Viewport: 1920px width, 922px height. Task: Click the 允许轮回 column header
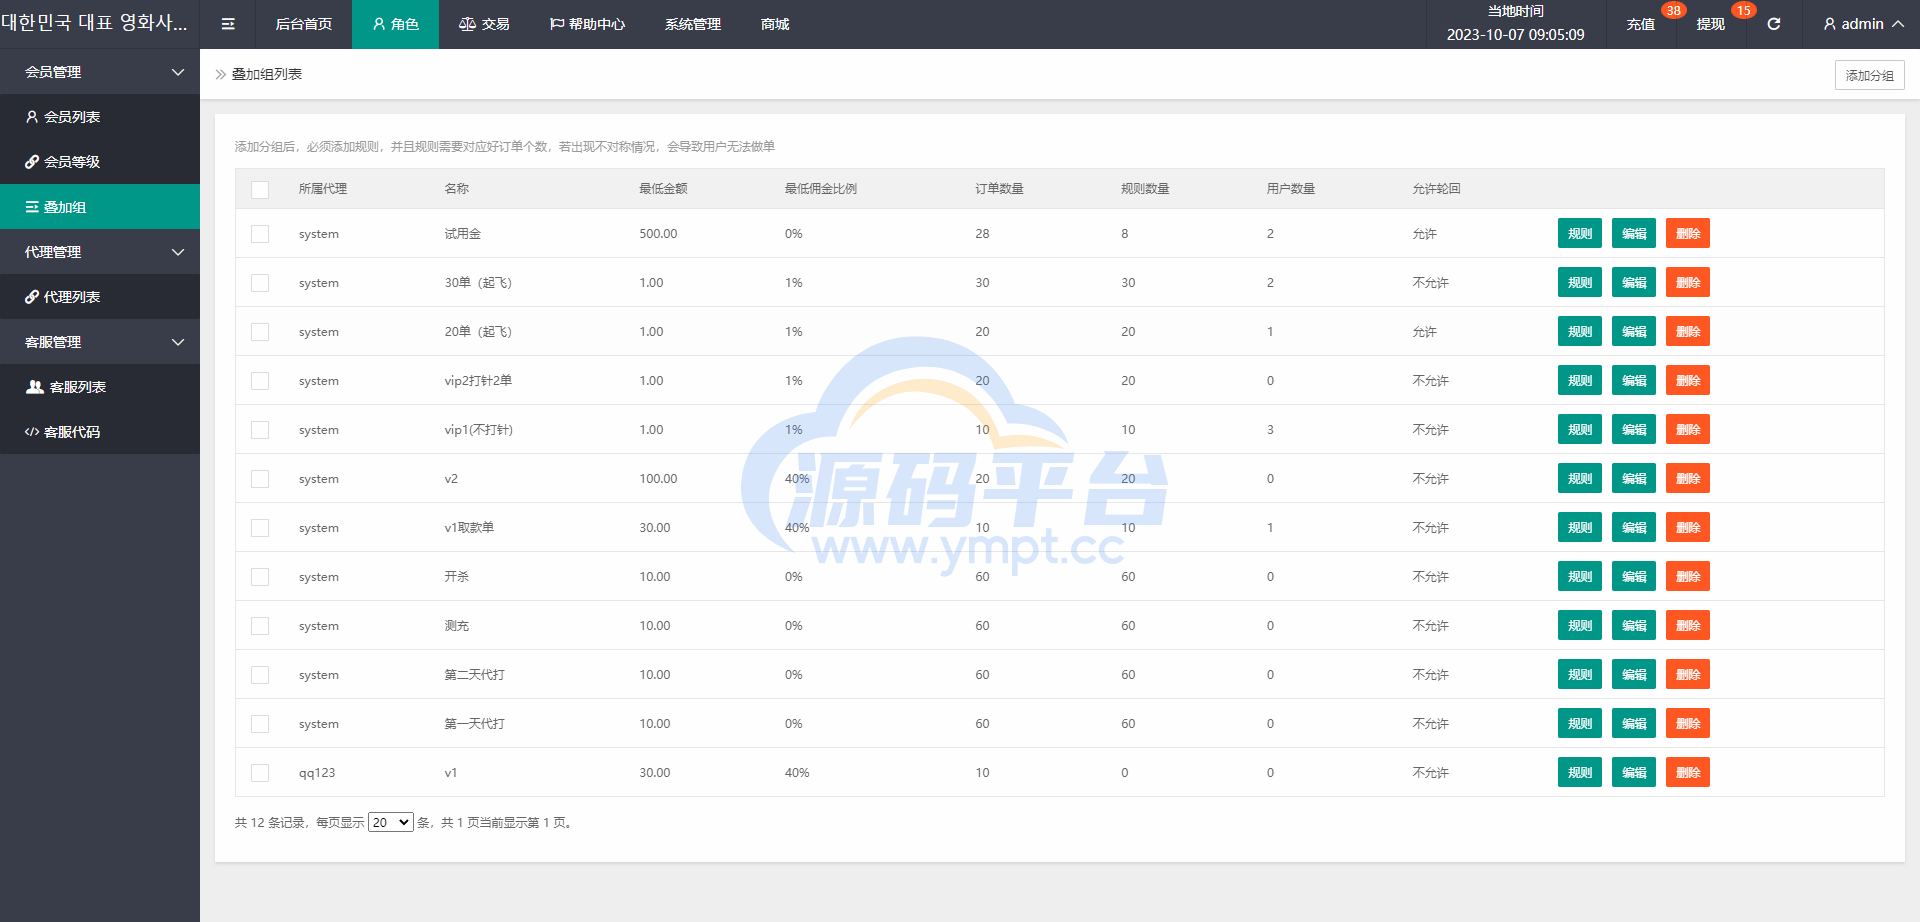pyautogui.click(x=1437, y=189)
